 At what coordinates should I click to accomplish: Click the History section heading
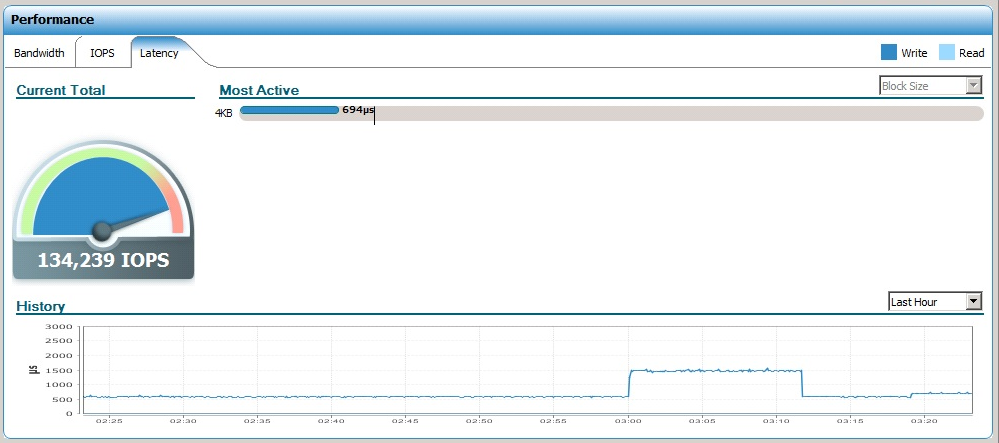click(x=41, y=306)
